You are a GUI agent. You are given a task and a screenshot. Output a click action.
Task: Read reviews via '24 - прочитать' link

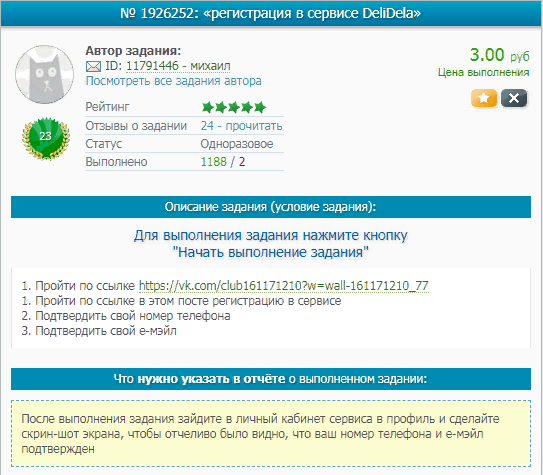coord(241,125)
